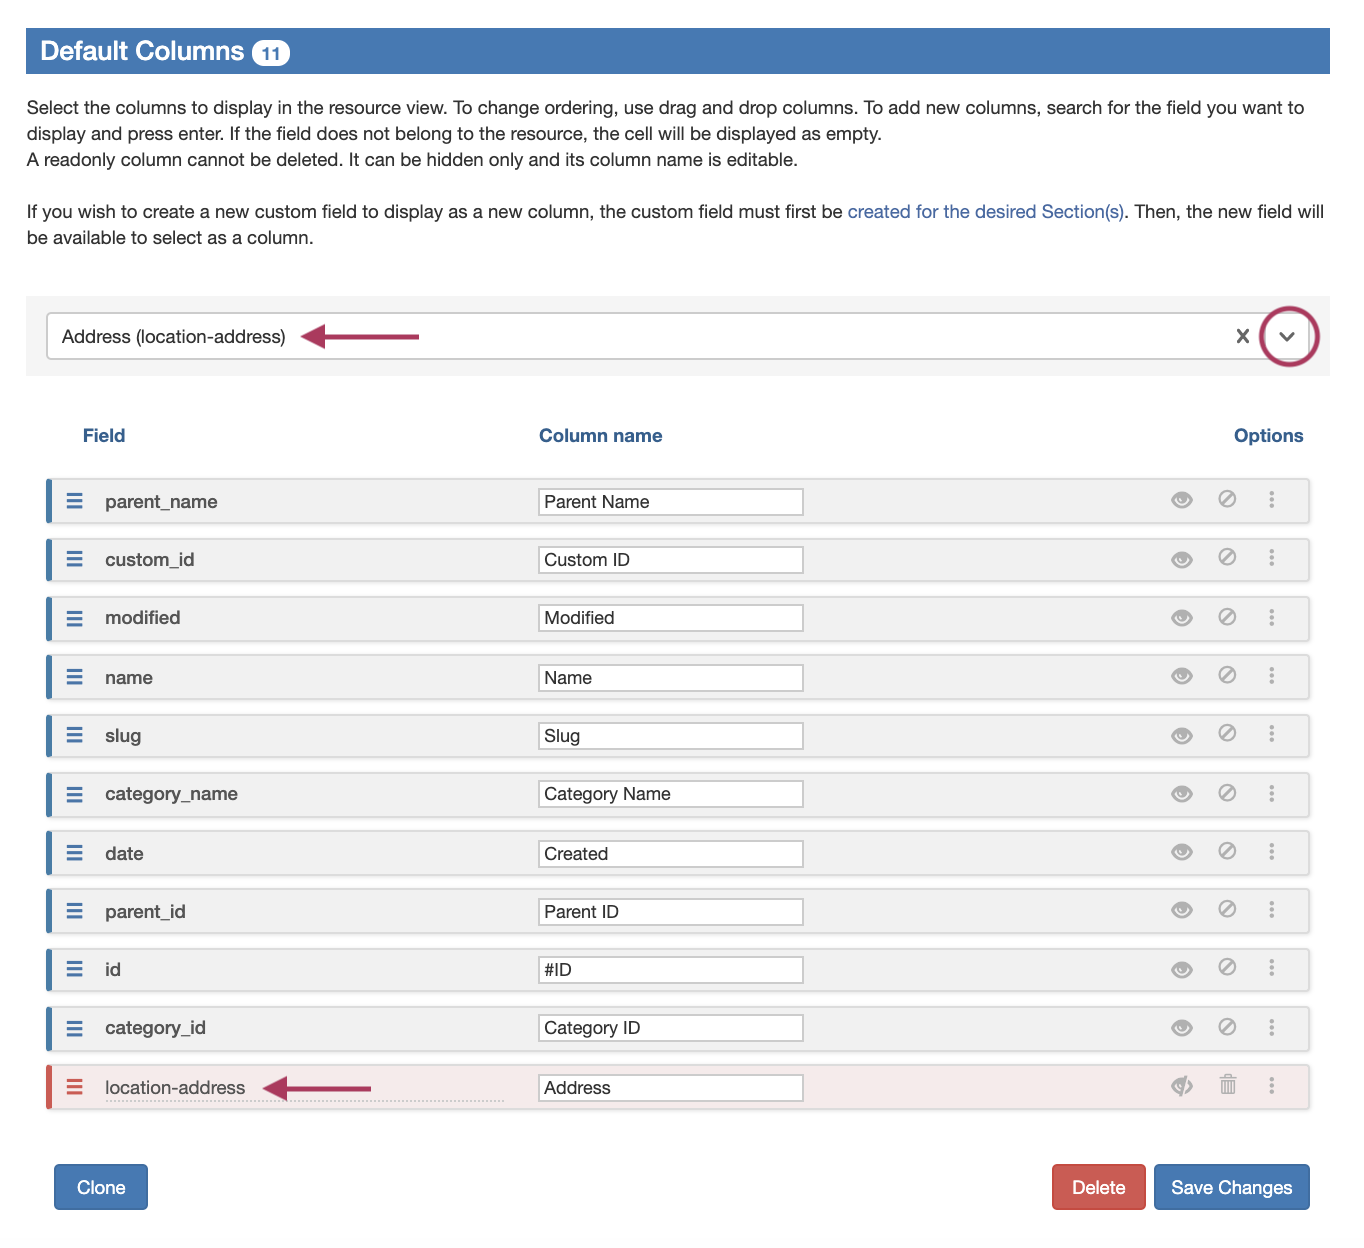
Task: Toggle visibility eye for parent_name column
Action: pyautogui.click(x=1182, y=500)
